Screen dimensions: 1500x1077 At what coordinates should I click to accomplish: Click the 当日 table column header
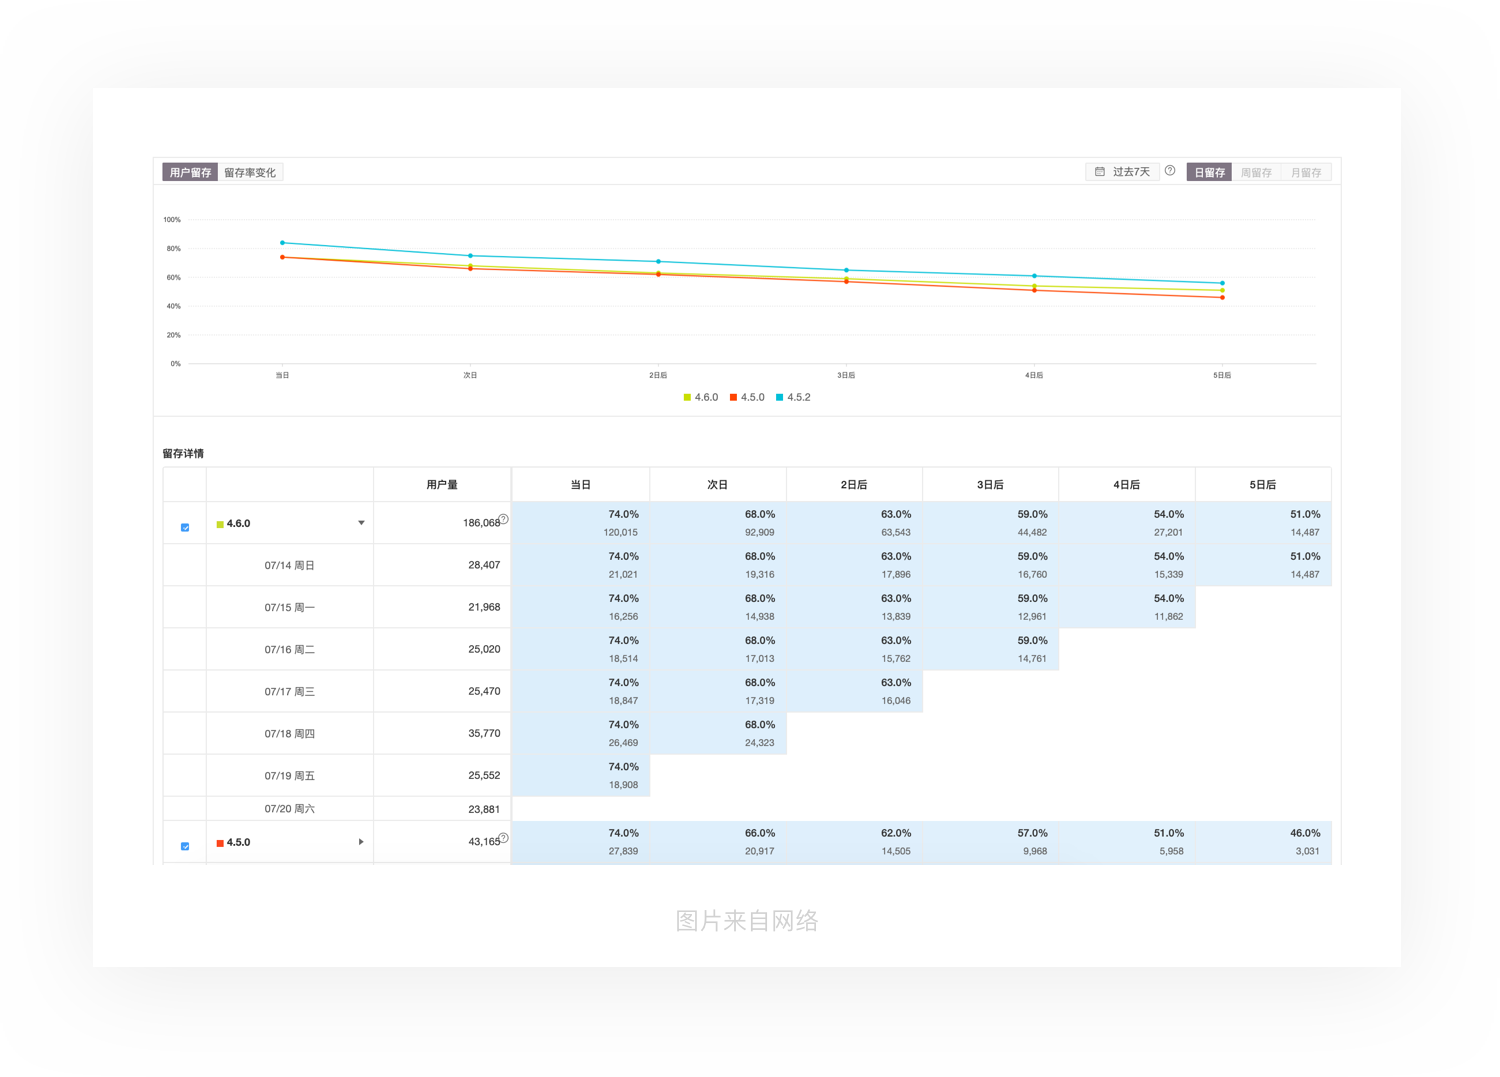pyautogui.click(x=581, y=485)
